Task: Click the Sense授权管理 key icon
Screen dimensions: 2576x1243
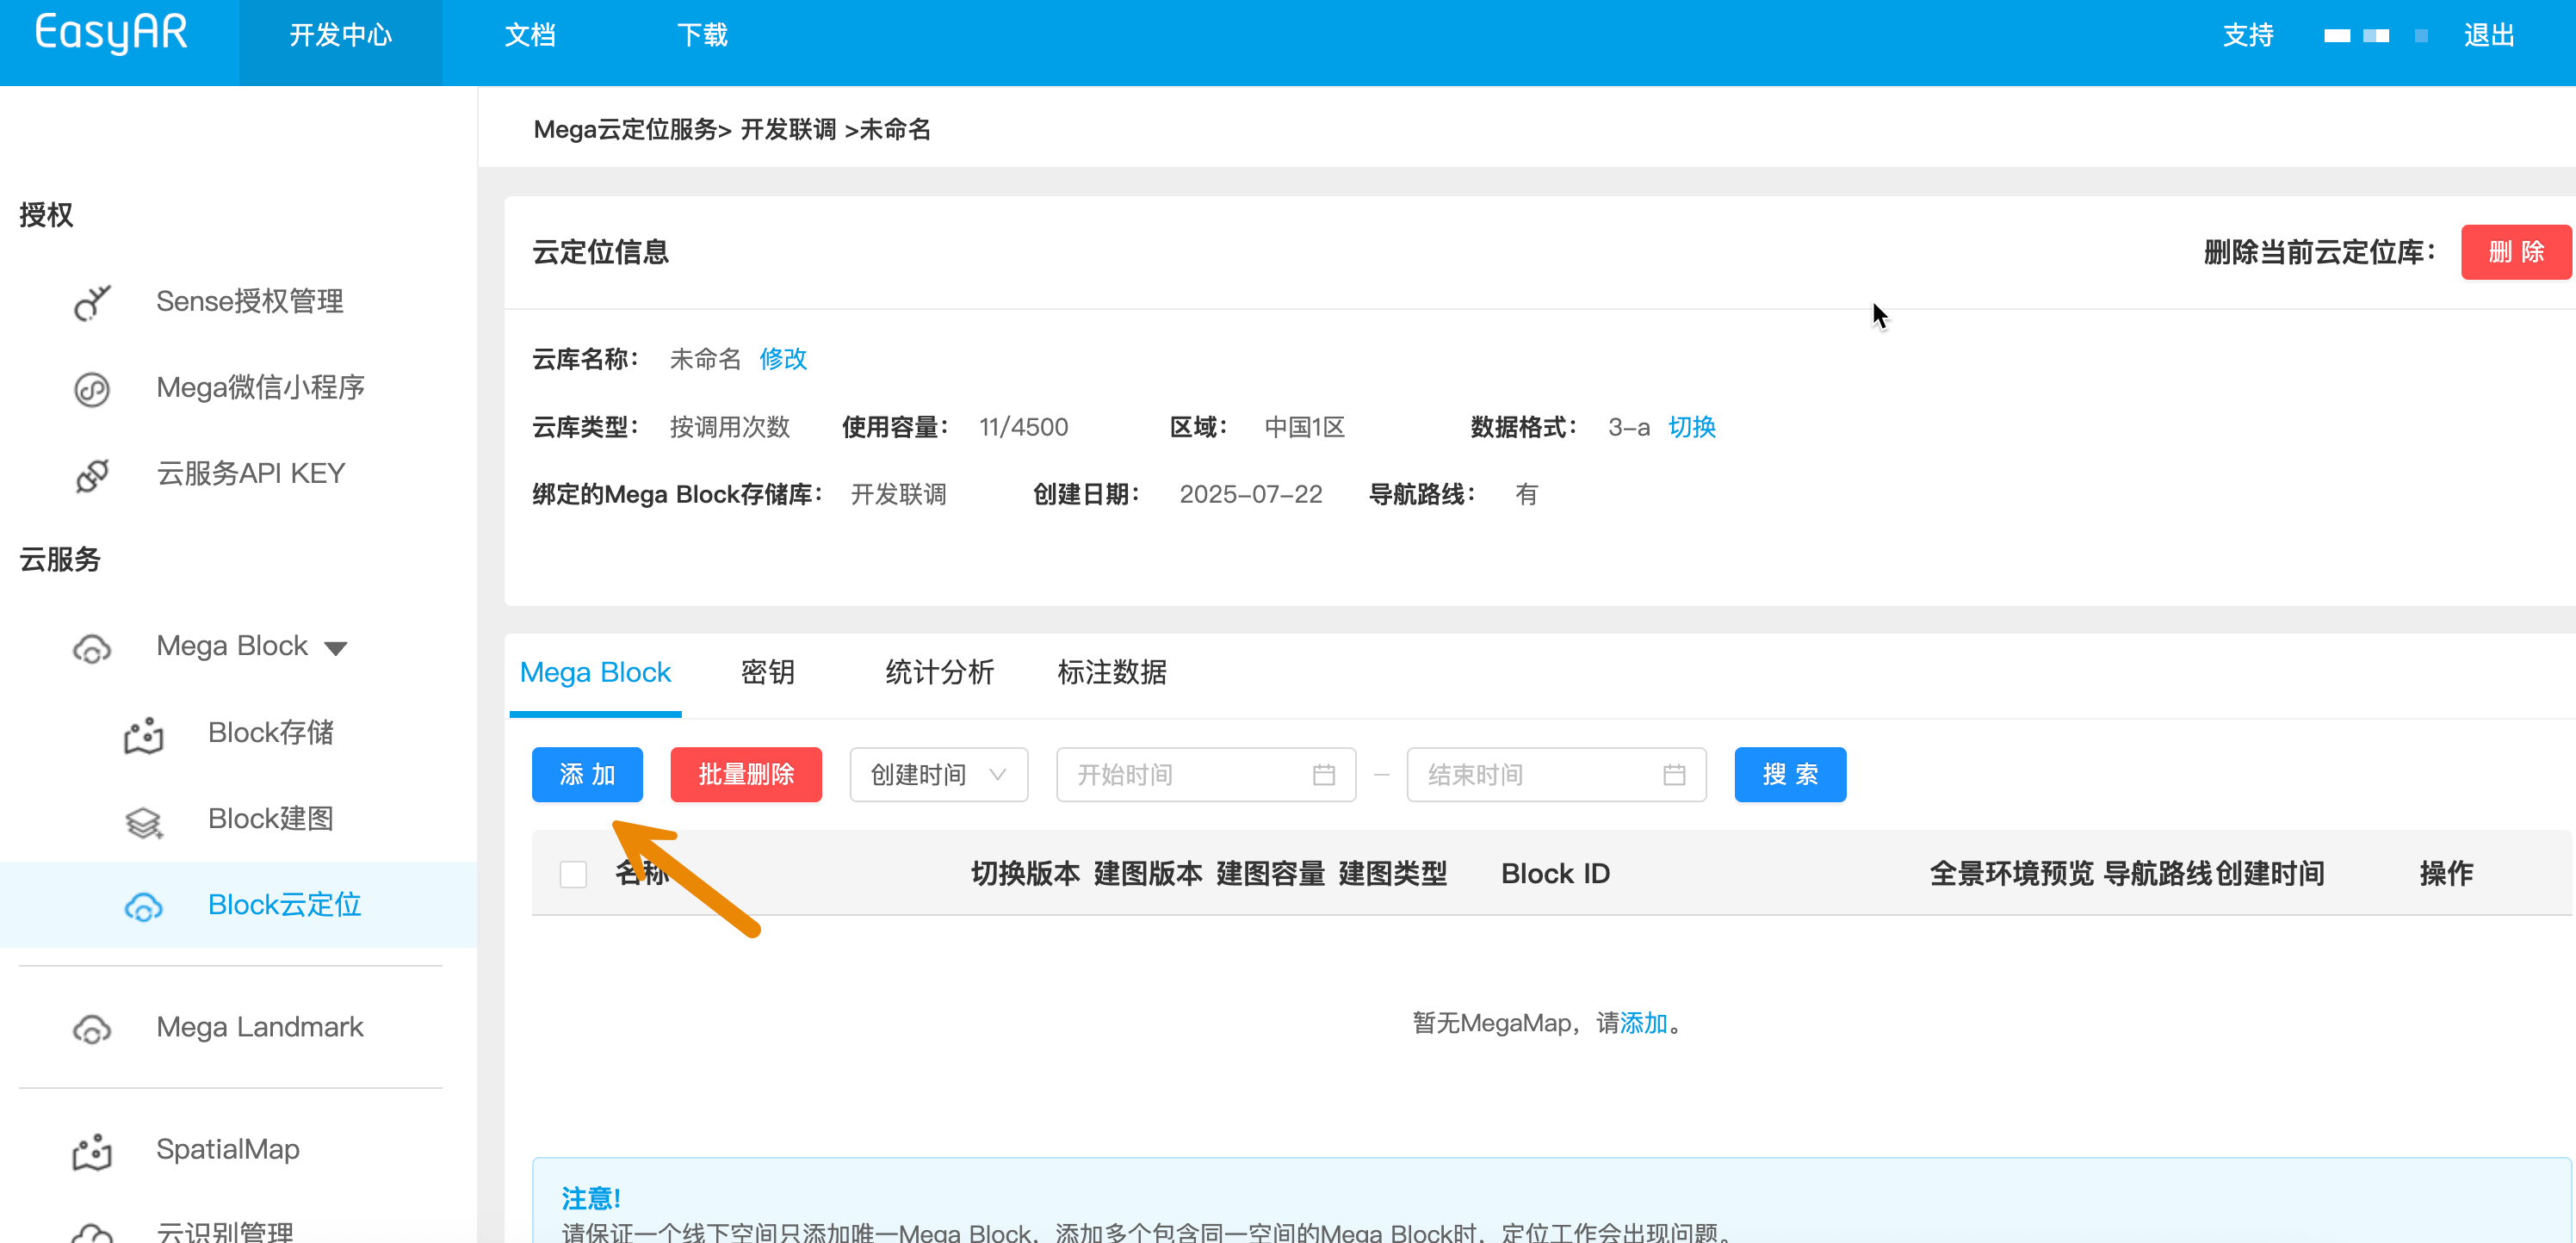Action: pos(92,302)
